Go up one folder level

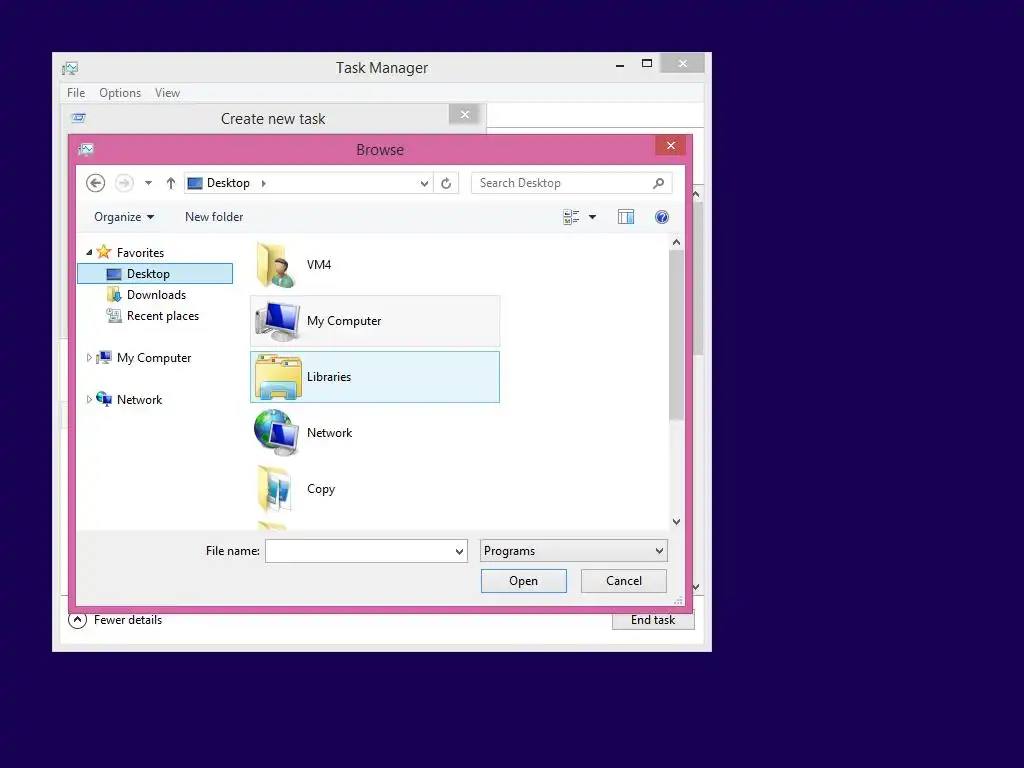click(170, 184)
